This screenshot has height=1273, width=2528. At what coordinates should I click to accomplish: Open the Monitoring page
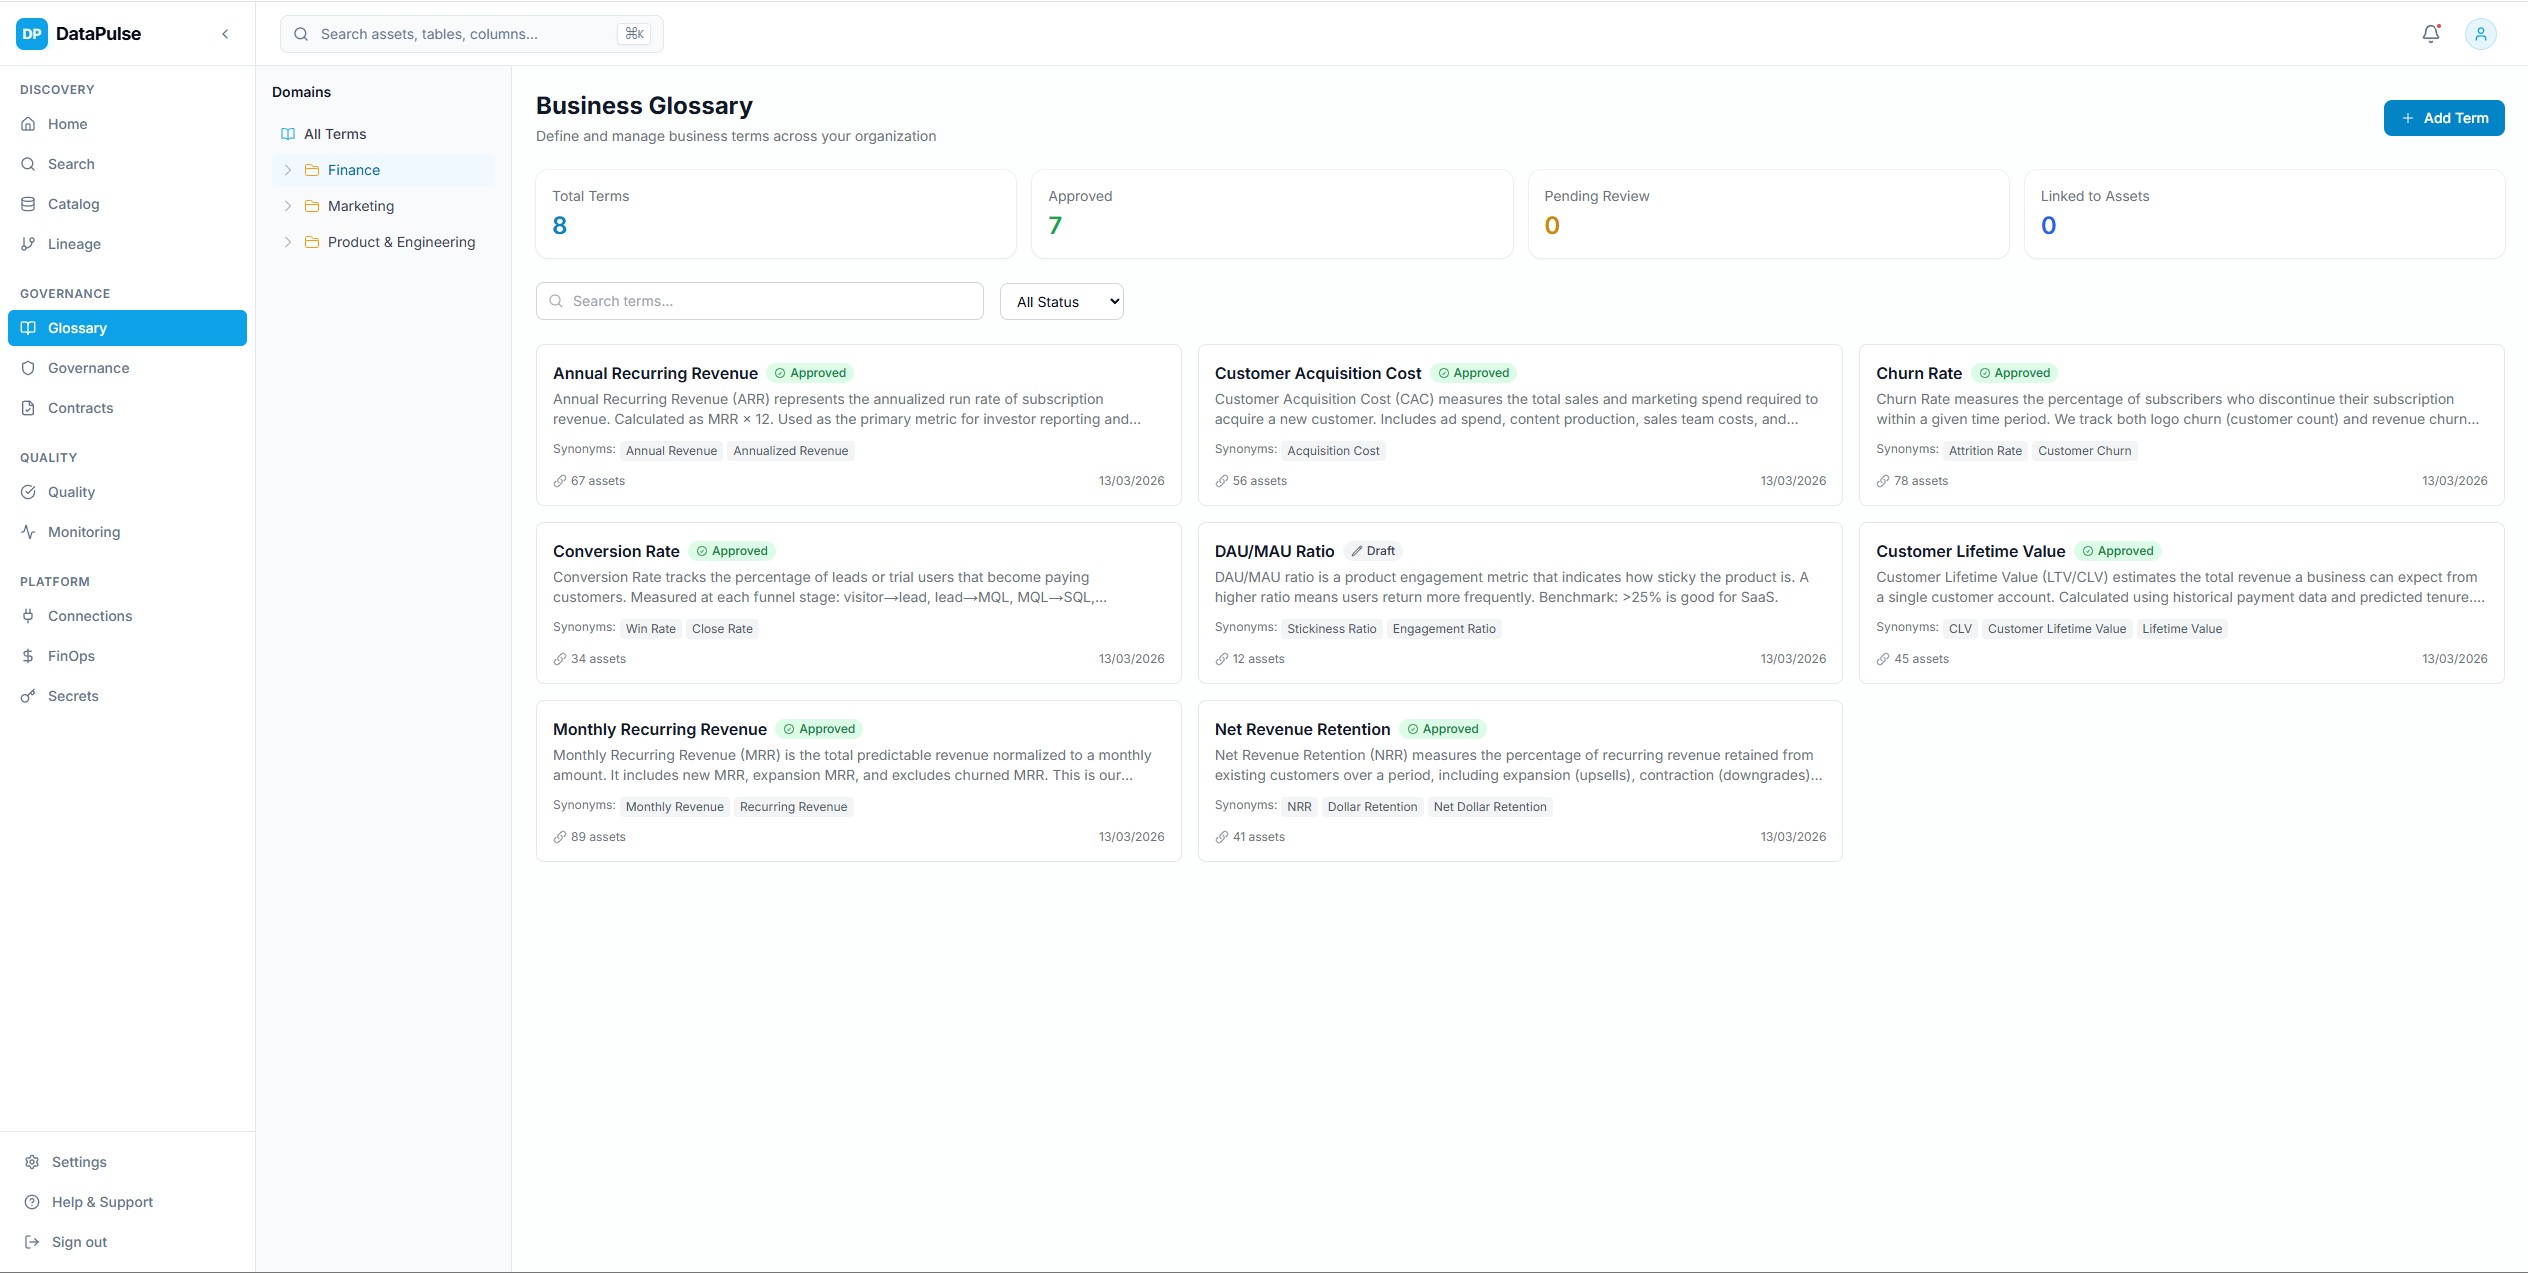coord(84,532)
